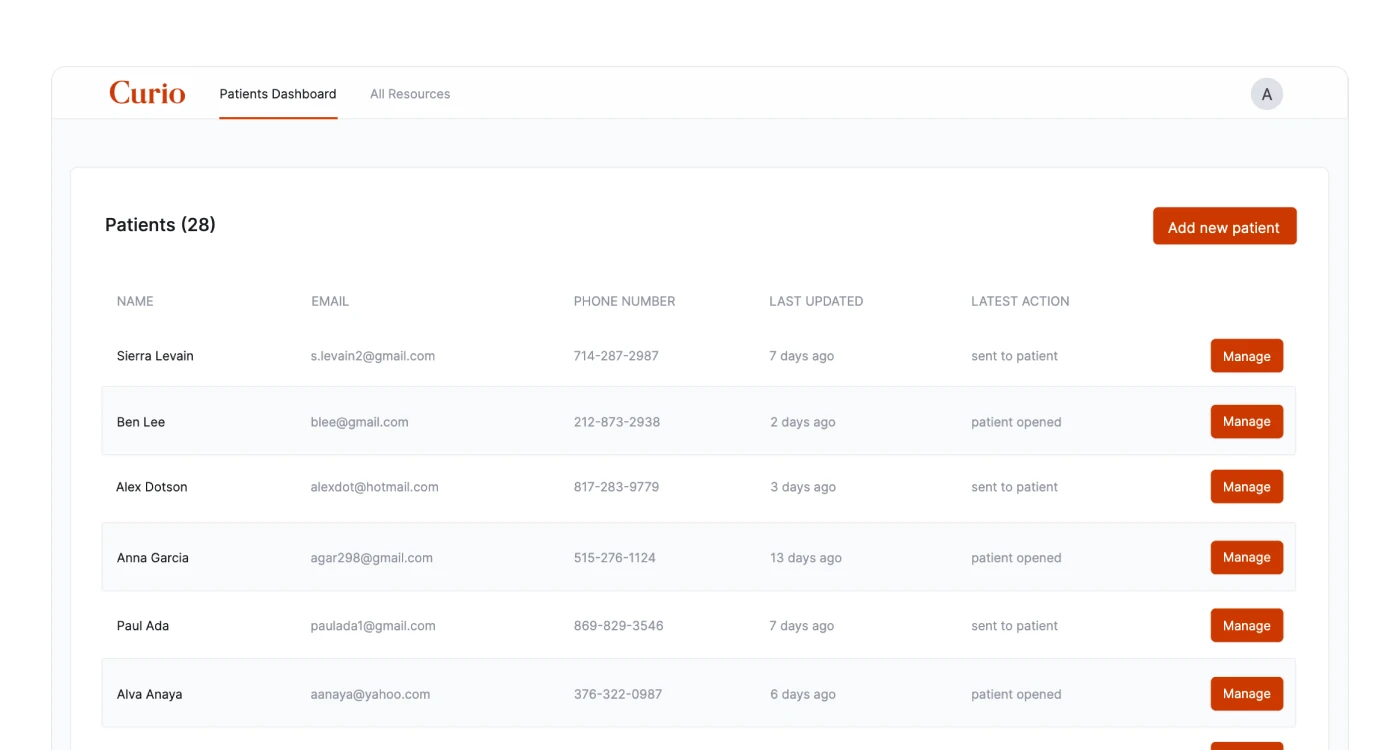Viewport: 1400px width, 750px height.
Task: Select the Anna Garcia row name
Action: pyautogui.click(x=153, y=558)
